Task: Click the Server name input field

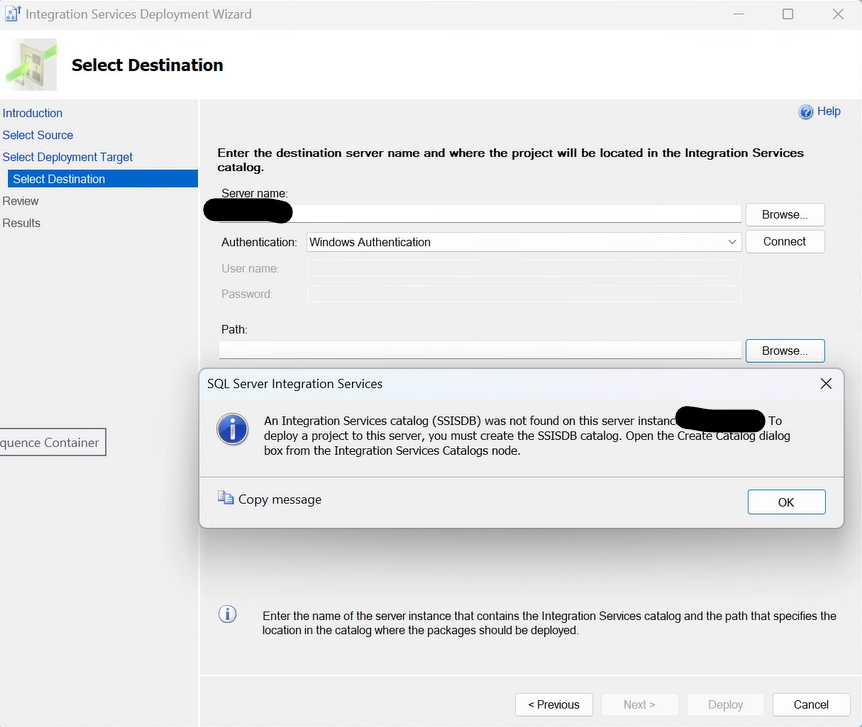Action: (x=480, y=214)
